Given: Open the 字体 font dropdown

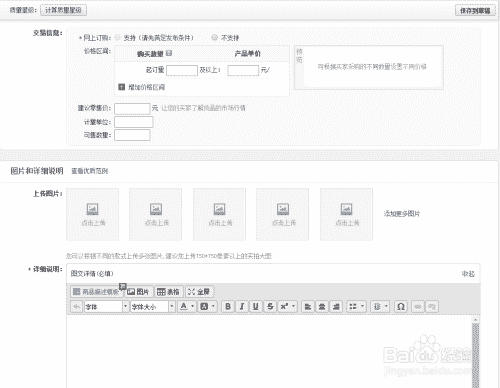Looking at the screenshot, I should point(106,306).
